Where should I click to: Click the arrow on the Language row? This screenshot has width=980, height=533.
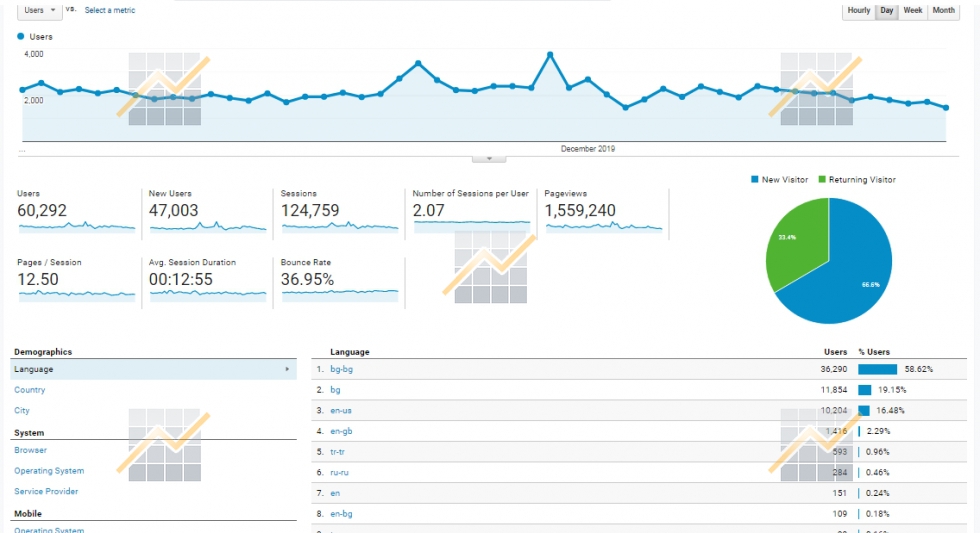click(287, 369)
